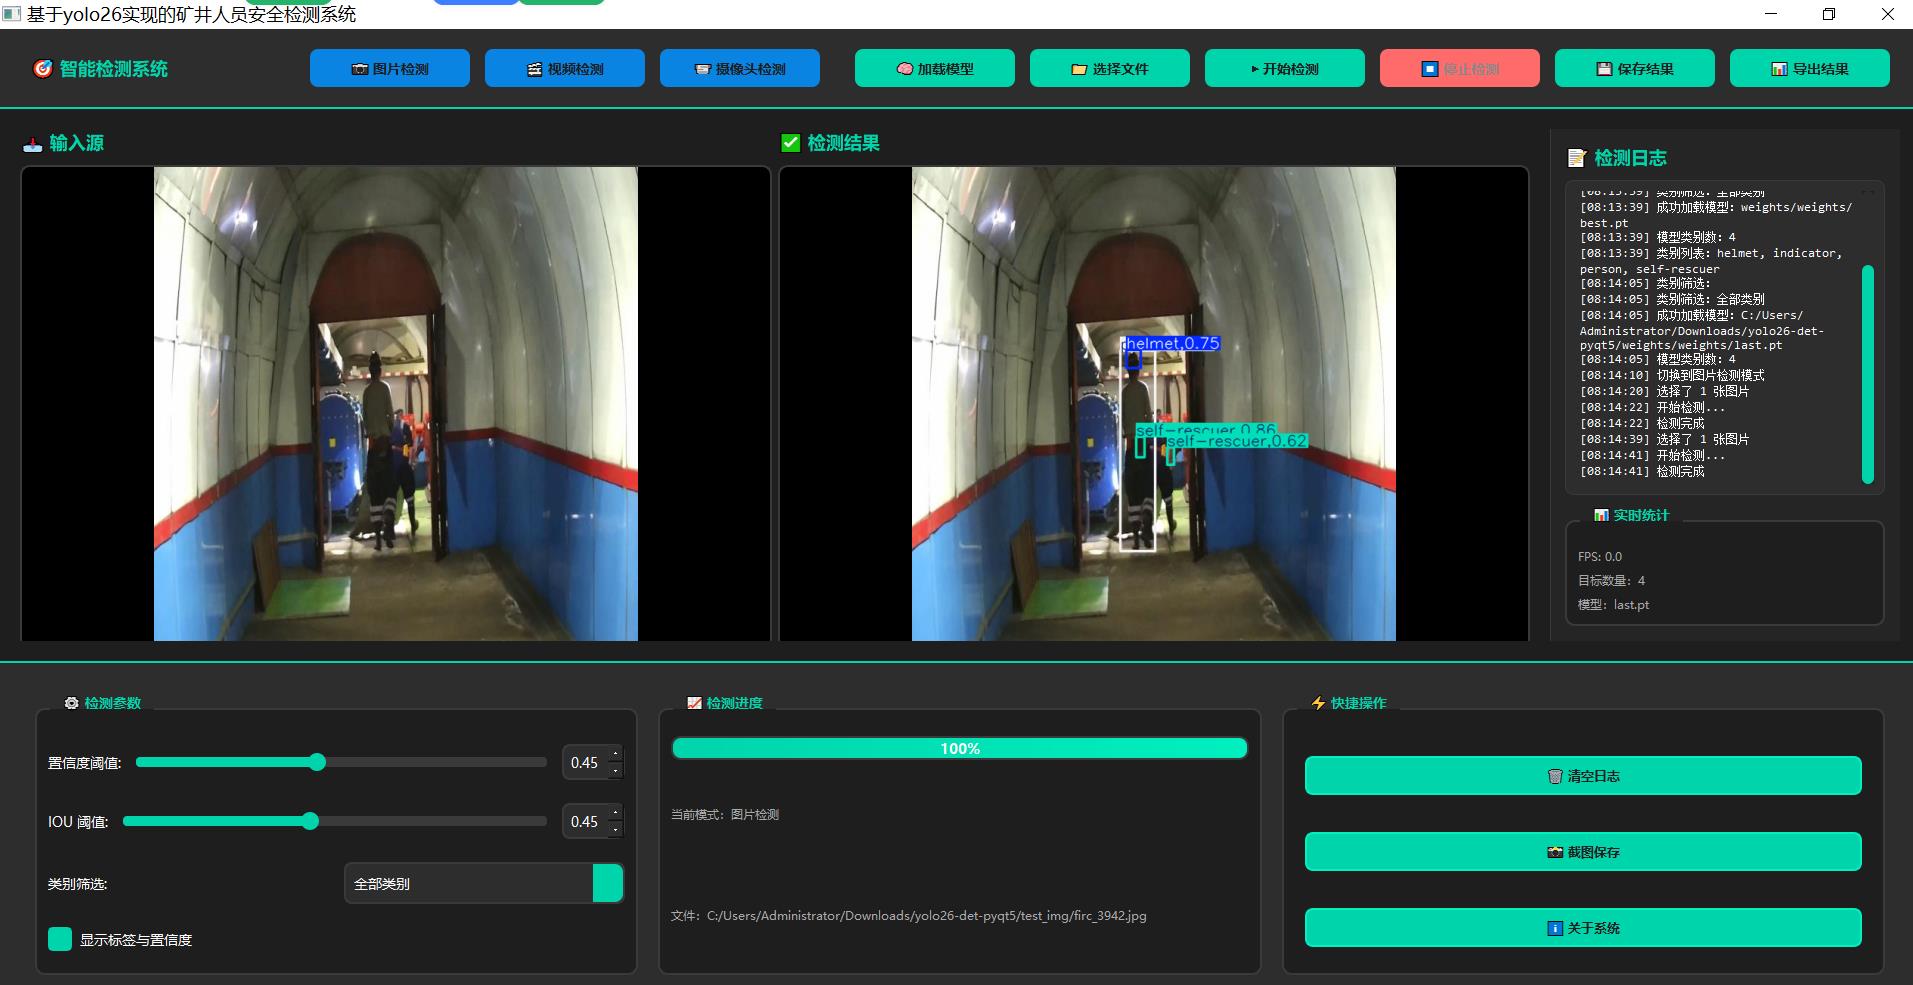Click the IOU 阈值 value field
This screenshot has width=1913, height=985.
pos(585,822)
